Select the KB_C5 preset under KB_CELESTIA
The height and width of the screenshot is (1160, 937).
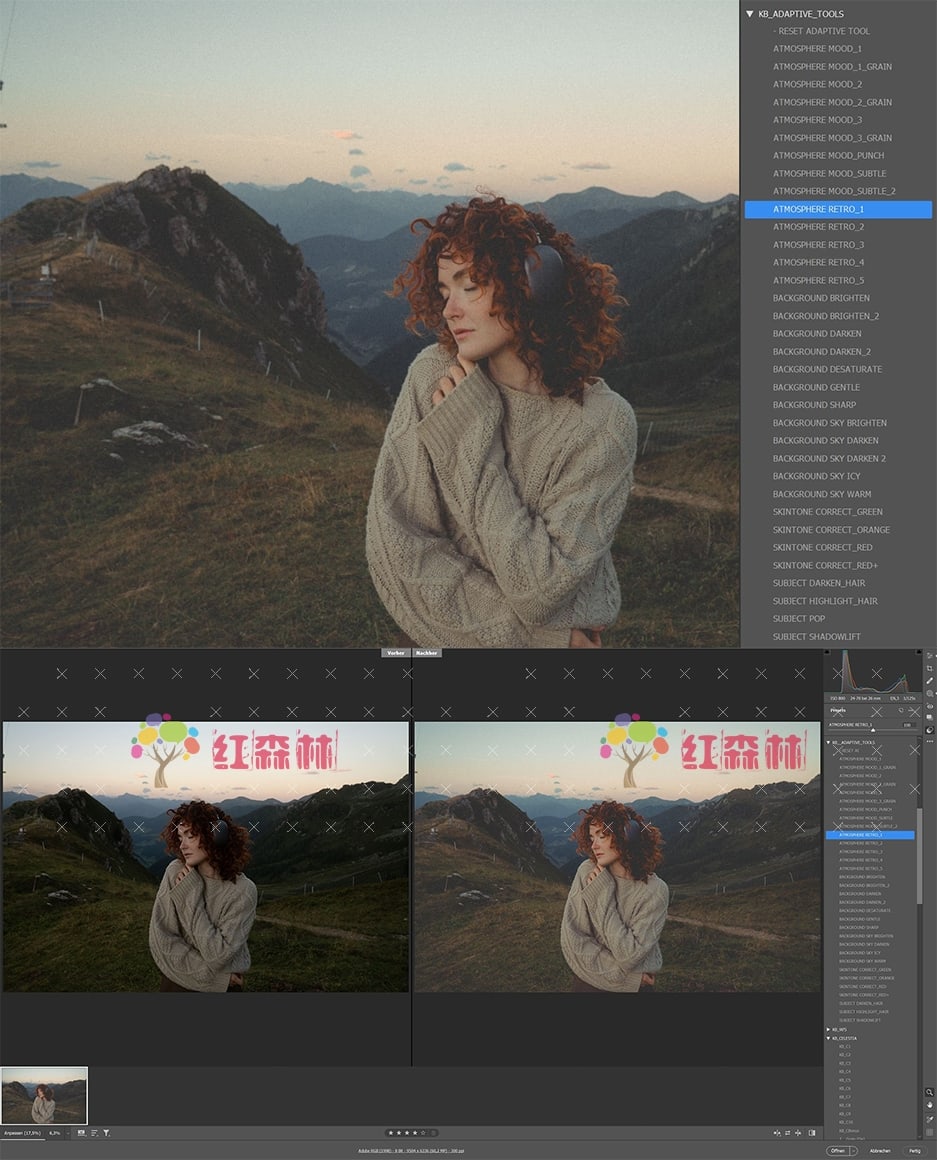[x=845, y=1080]
